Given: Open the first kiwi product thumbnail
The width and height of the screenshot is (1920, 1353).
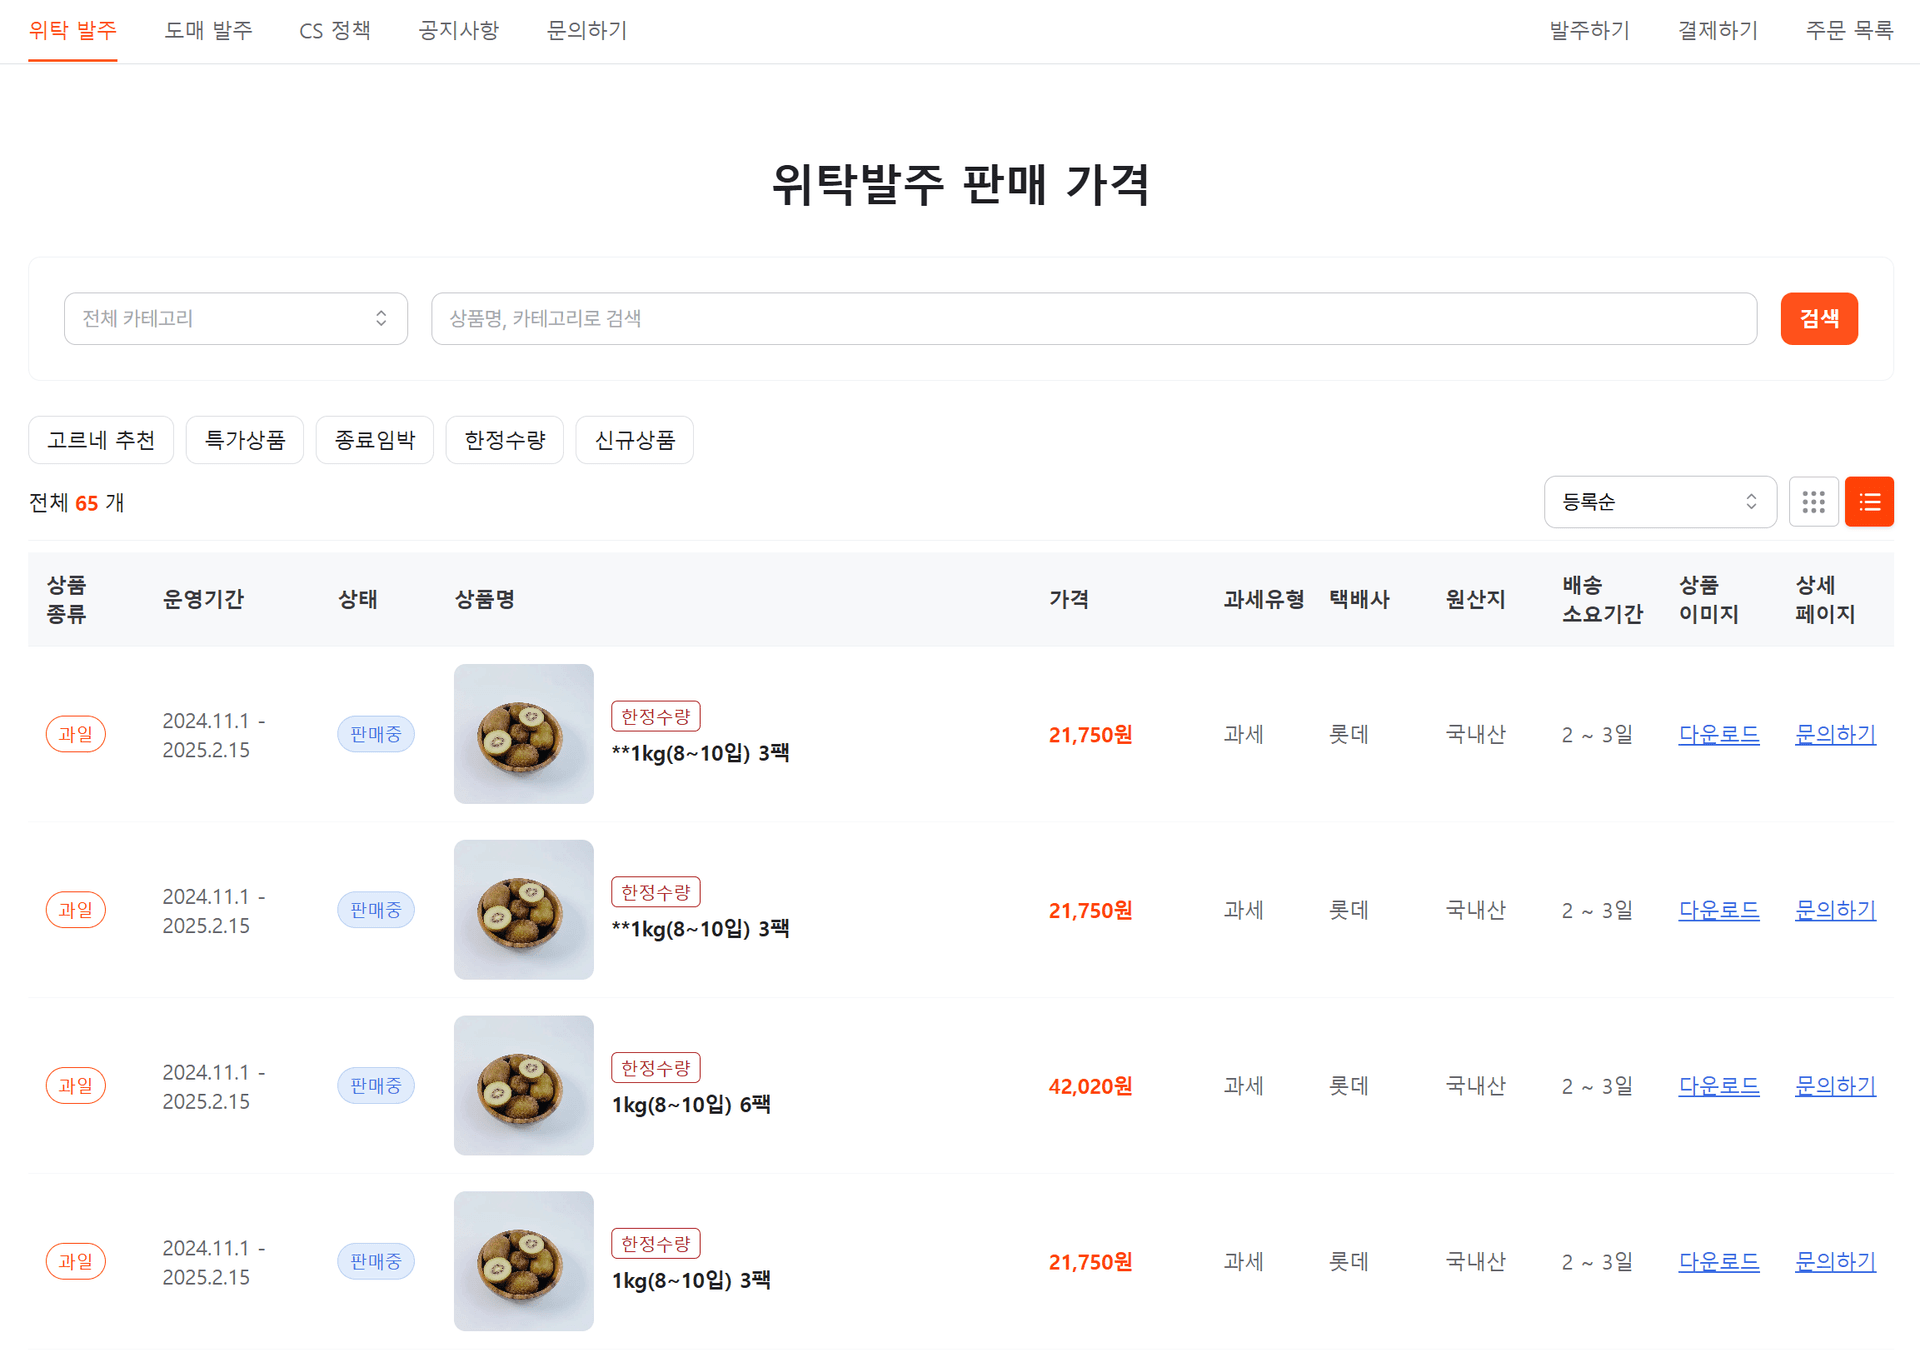Looking at the screenshot, I should (x=523, y=733).
